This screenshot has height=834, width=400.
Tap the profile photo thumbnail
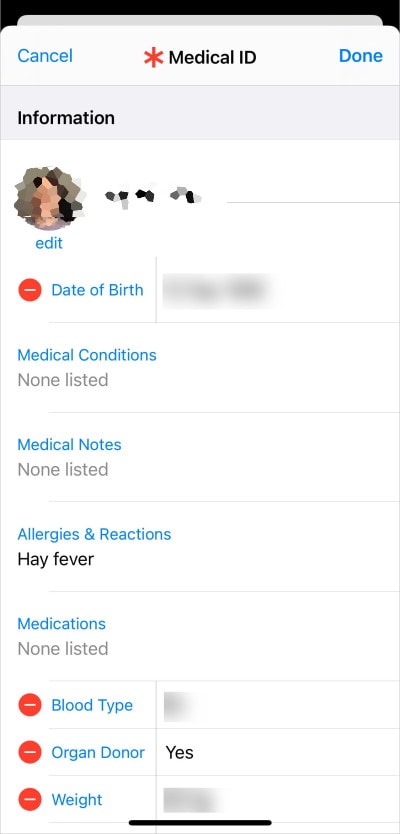[x=49, y=198]
